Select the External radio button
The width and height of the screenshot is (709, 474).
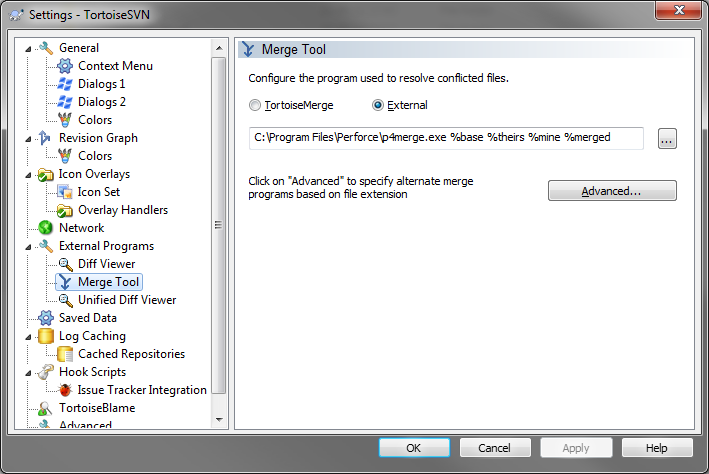(378, 105)
